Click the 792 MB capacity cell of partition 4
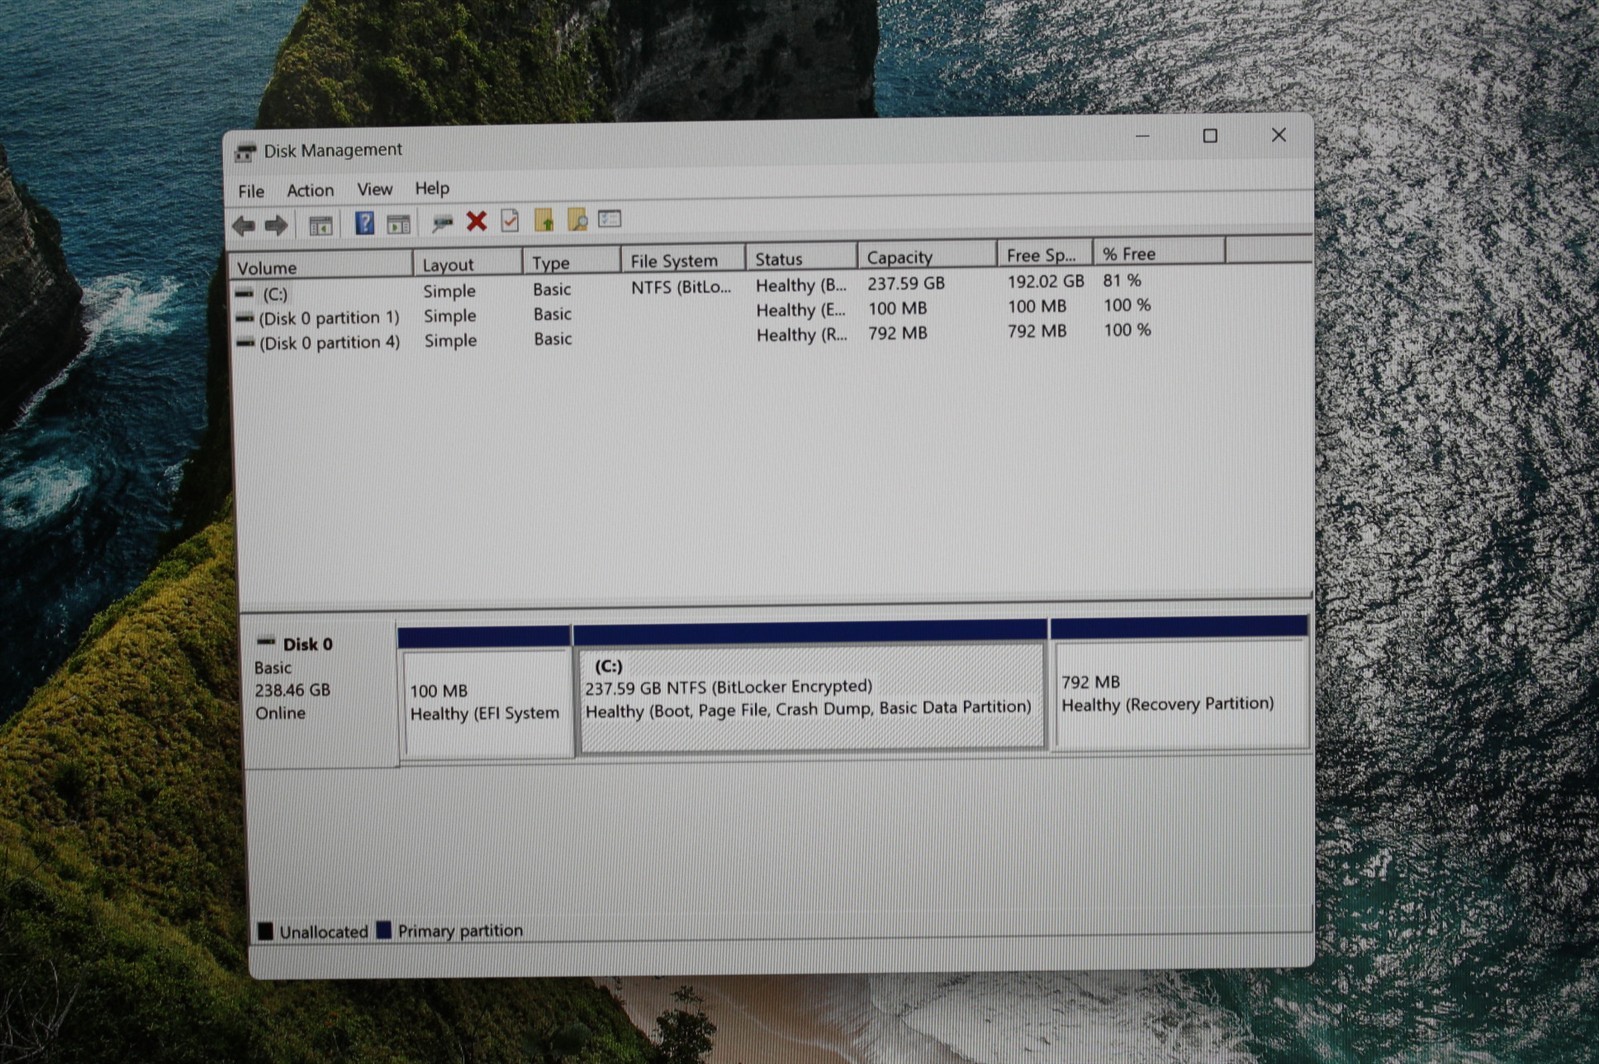 coord(897,332)
